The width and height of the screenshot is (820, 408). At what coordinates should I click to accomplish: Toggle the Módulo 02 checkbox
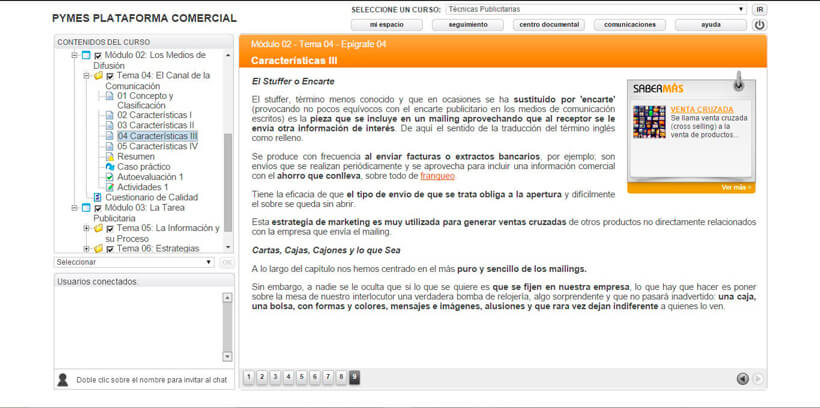point(98,55)
